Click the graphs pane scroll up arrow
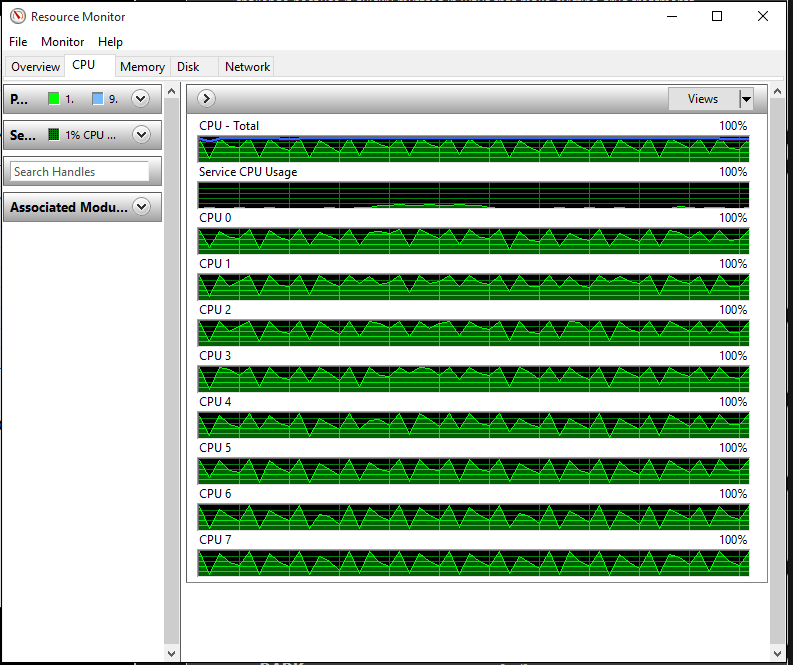The height and width of the screenshot is (665, 793). (x=777, y=92)
